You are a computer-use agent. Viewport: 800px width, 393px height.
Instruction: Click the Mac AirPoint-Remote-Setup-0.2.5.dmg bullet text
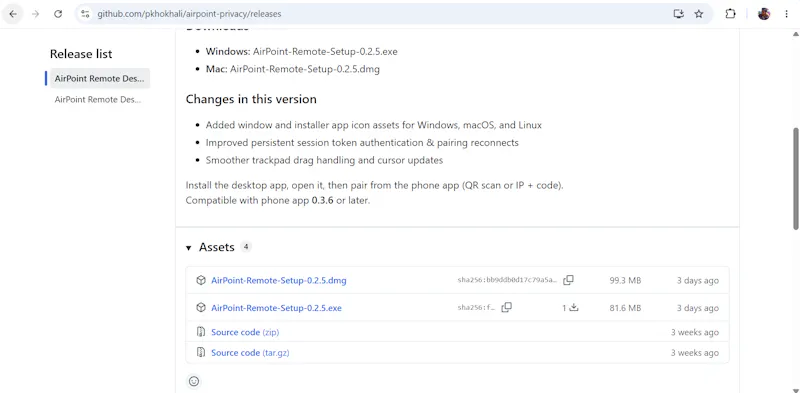(x=293, y=69)
